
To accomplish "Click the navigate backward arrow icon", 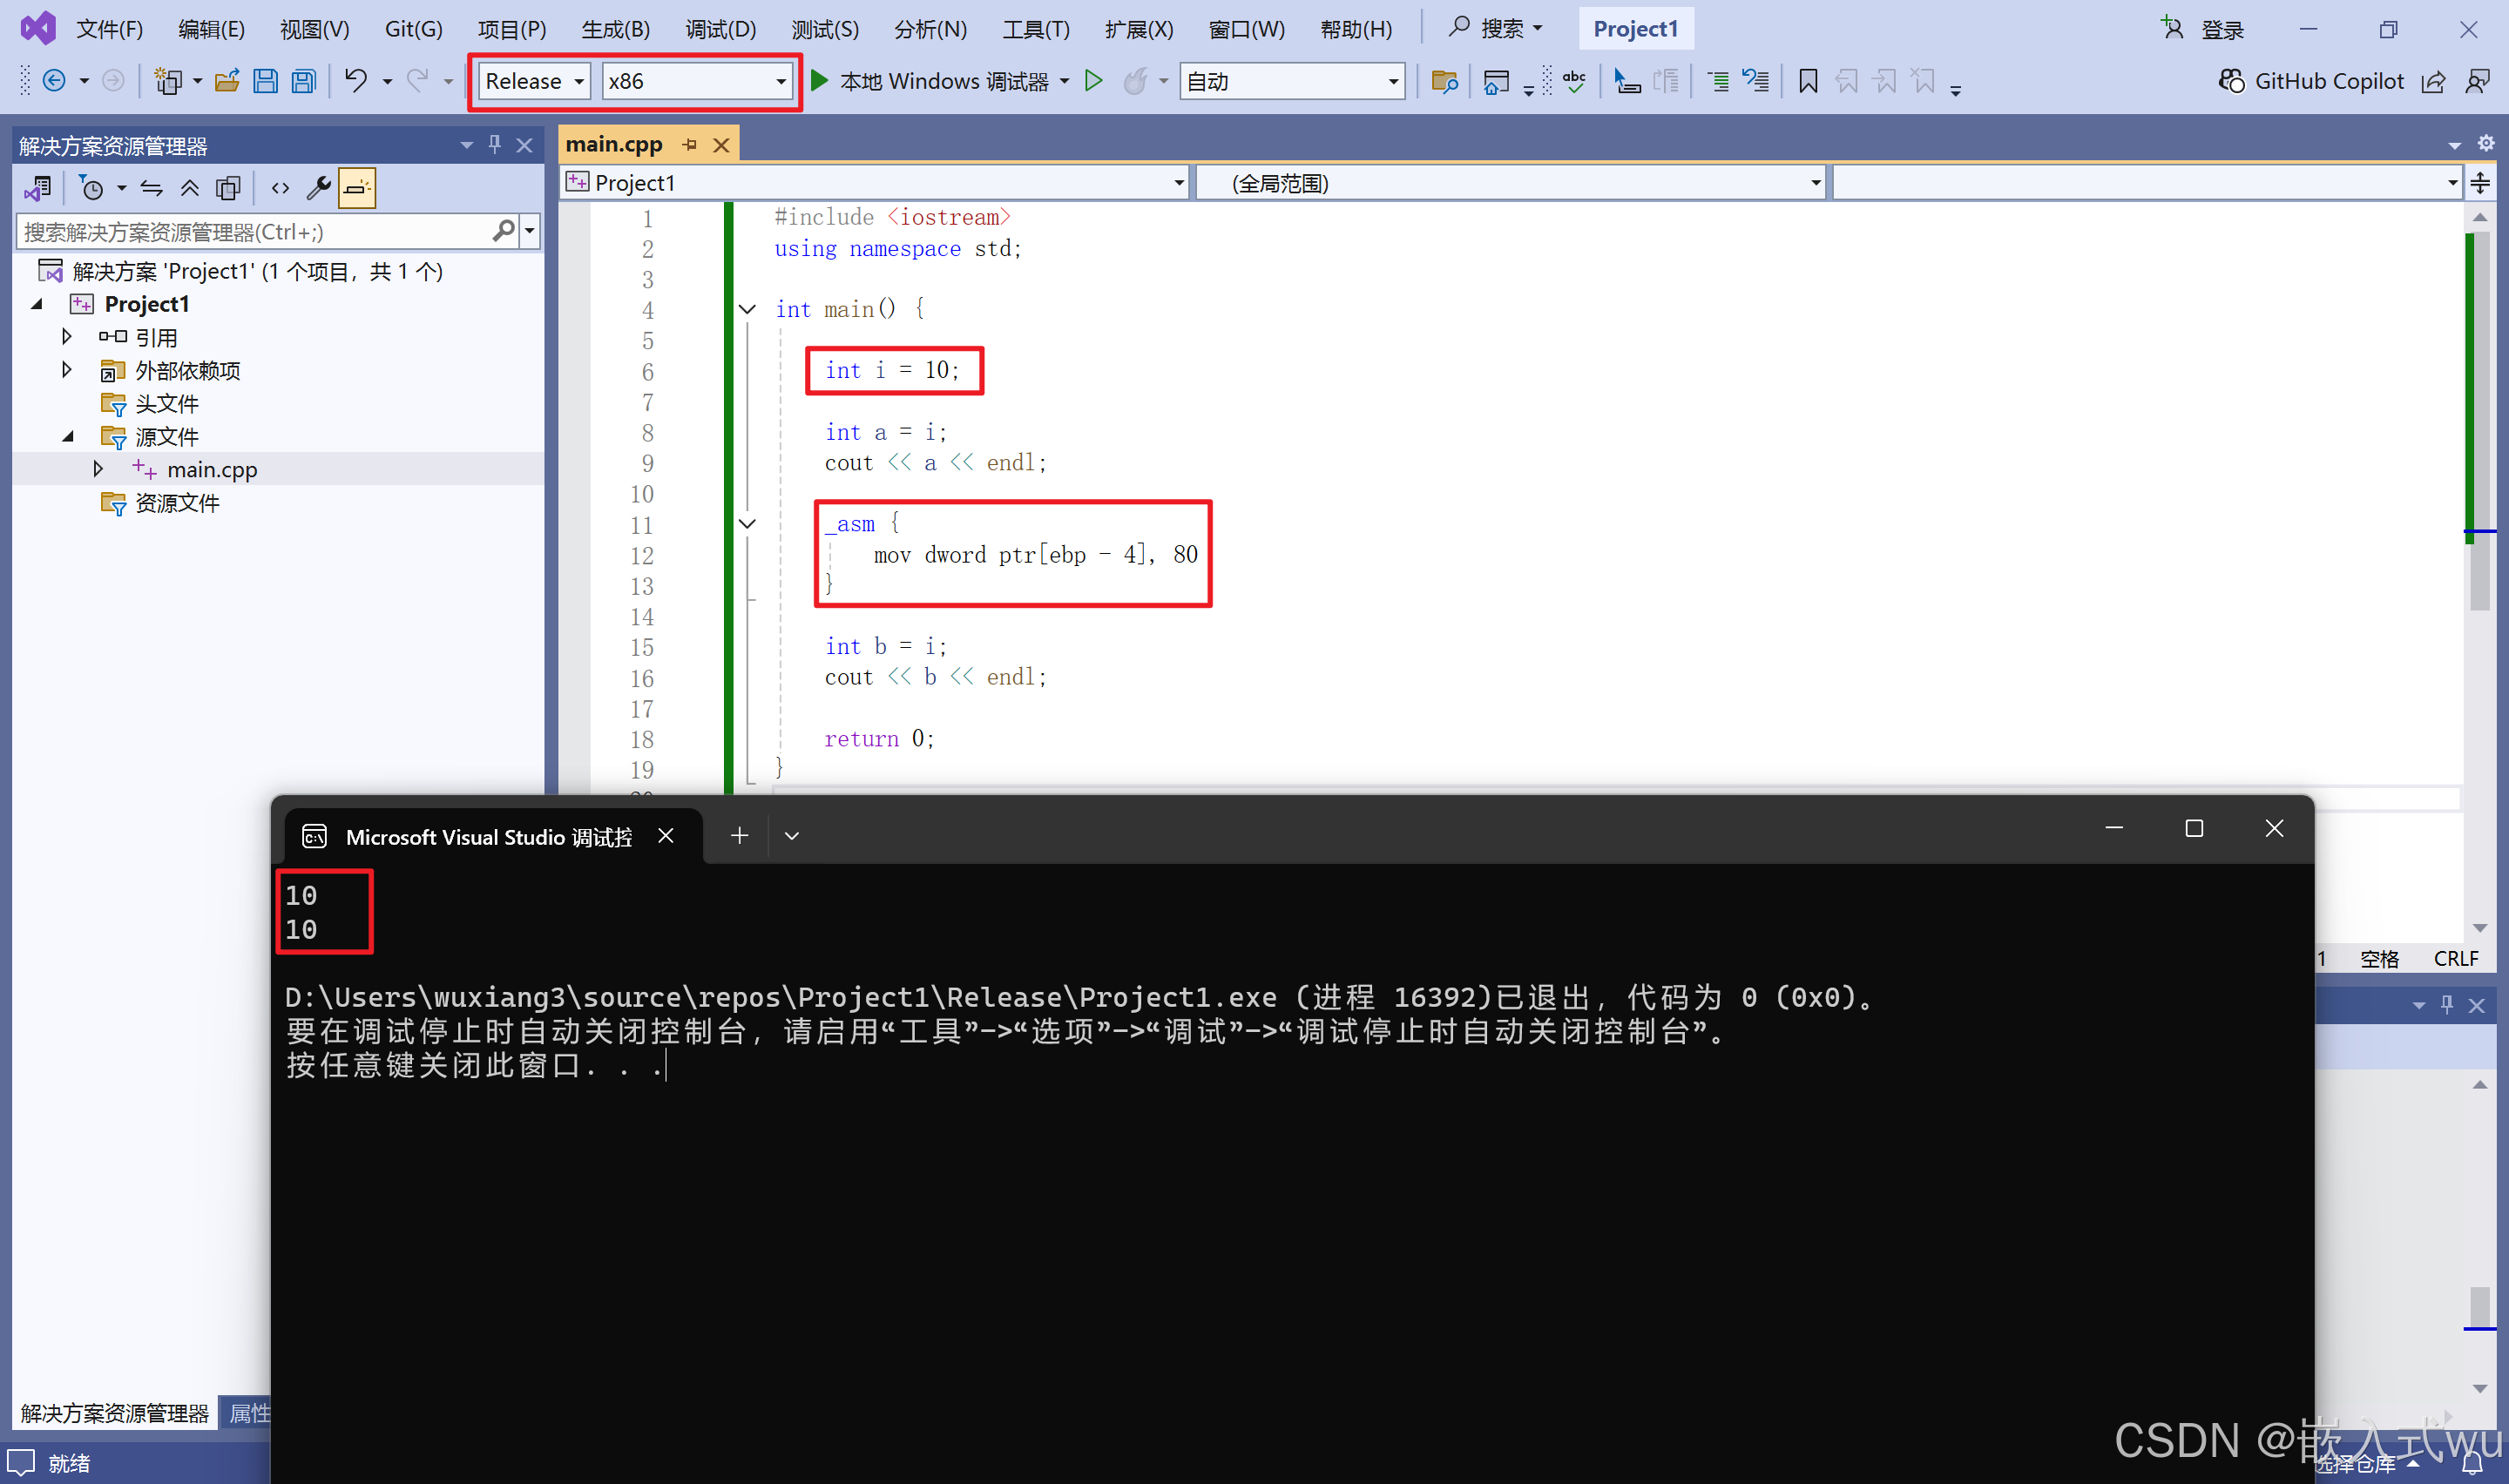I will point(54,81).
